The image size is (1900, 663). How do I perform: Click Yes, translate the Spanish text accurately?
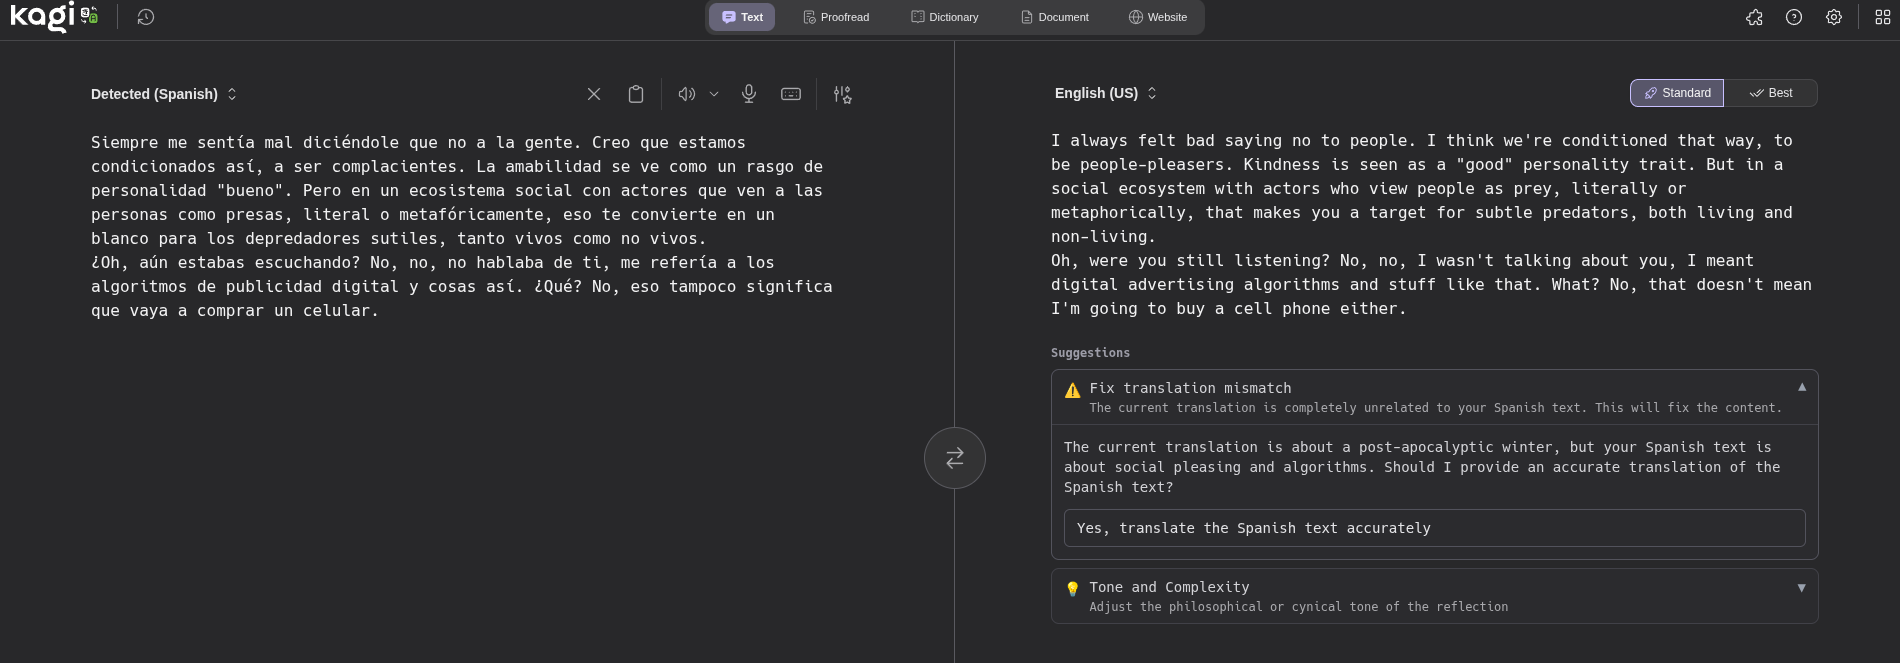[1435, 528]
